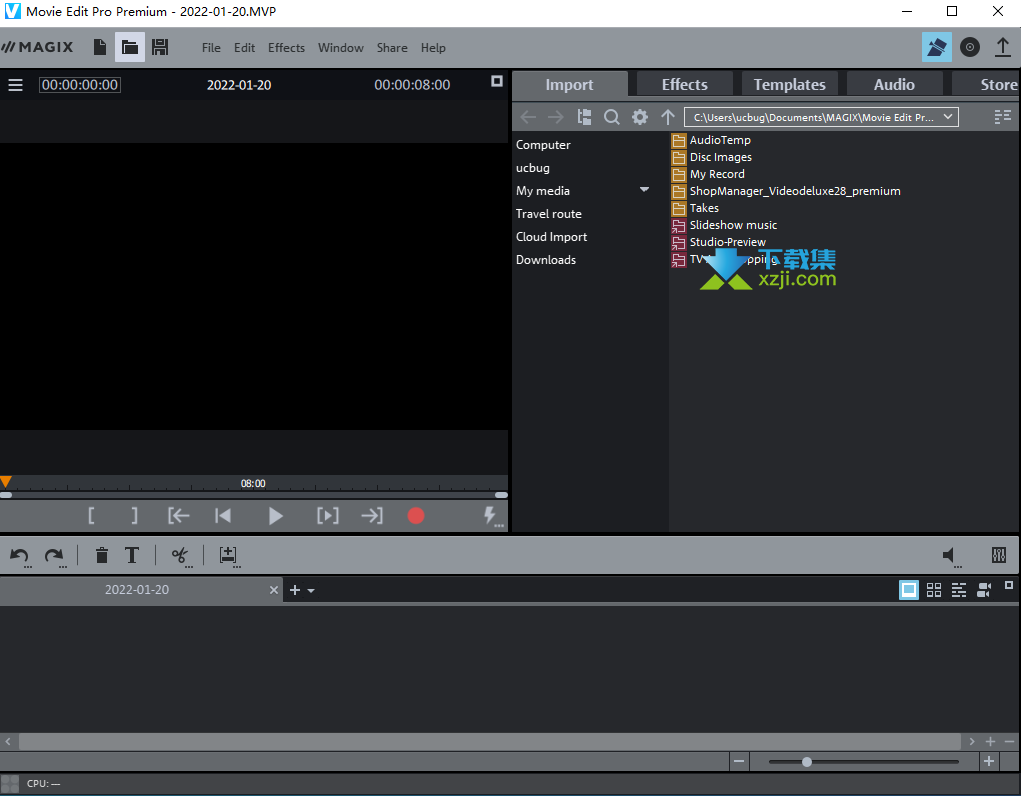Open the Window menu
The image size is (1021, 796).
(341, 48)
